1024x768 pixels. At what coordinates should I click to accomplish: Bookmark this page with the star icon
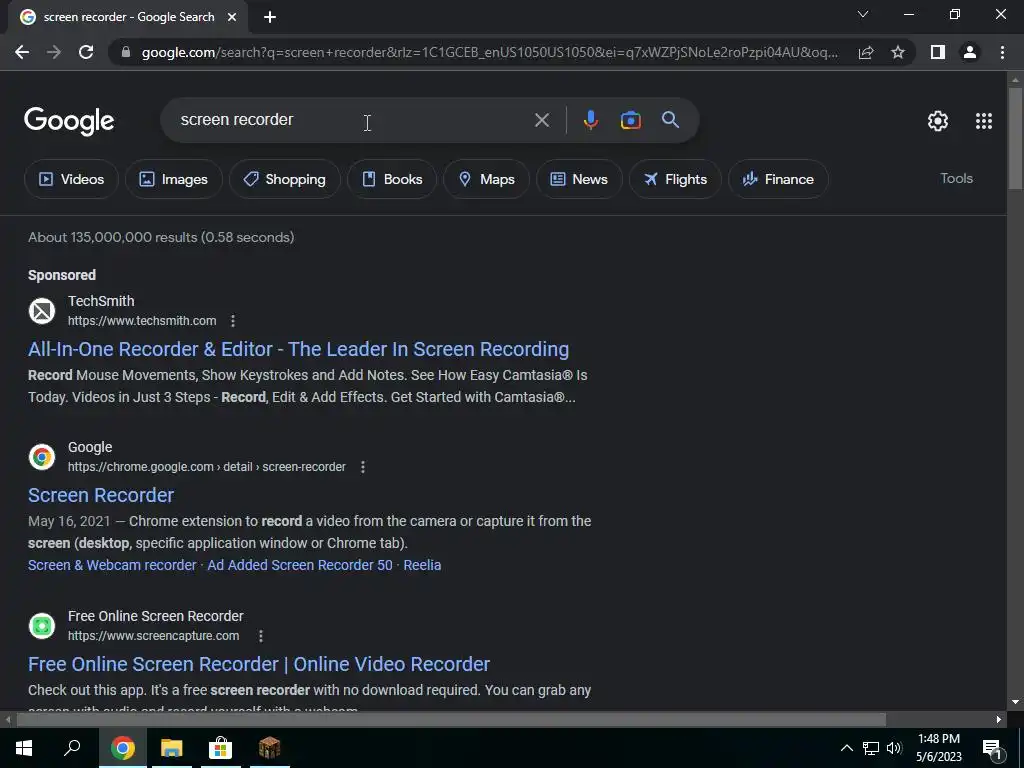tap(898, 52)
